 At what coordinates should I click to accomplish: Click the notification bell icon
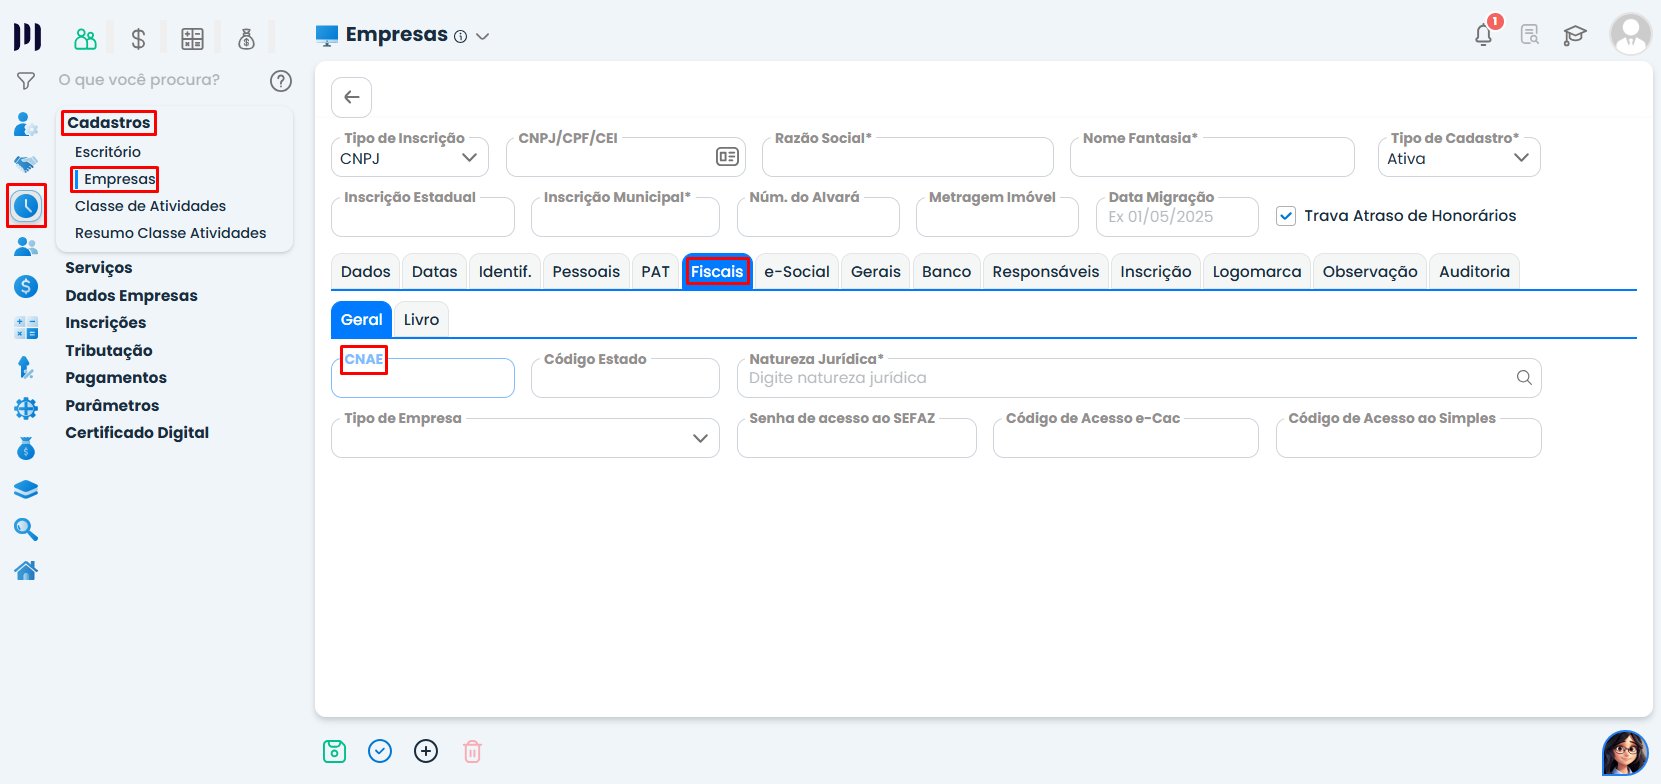(1483, 35)
